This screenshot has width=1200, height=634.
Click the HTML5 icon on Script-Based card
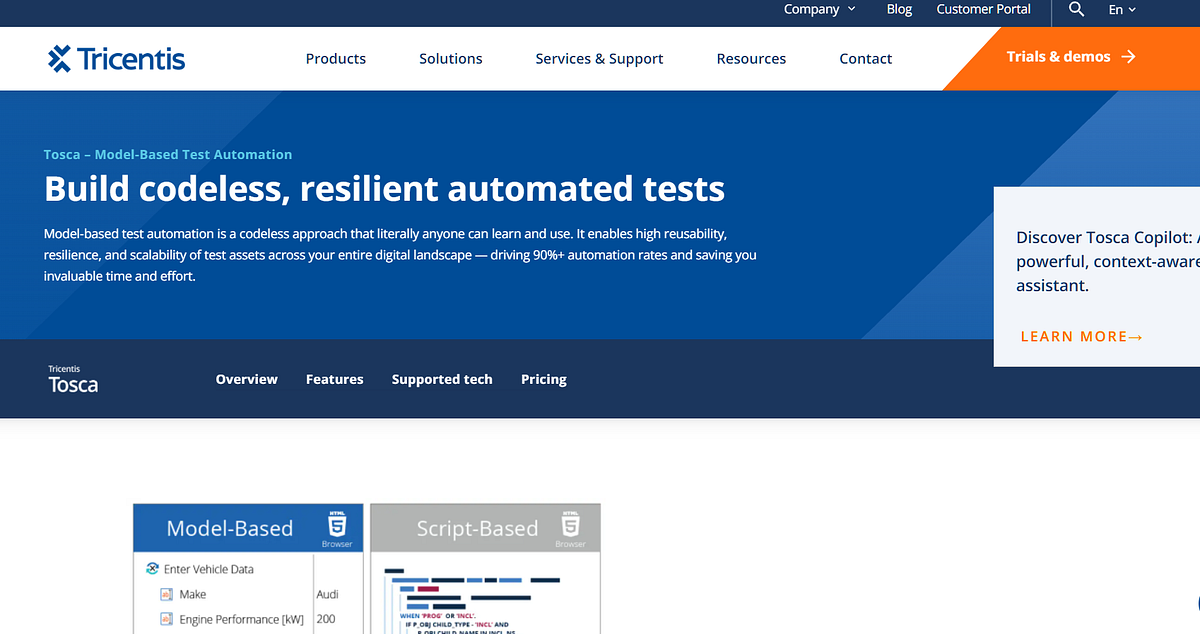tap(570, 524)
